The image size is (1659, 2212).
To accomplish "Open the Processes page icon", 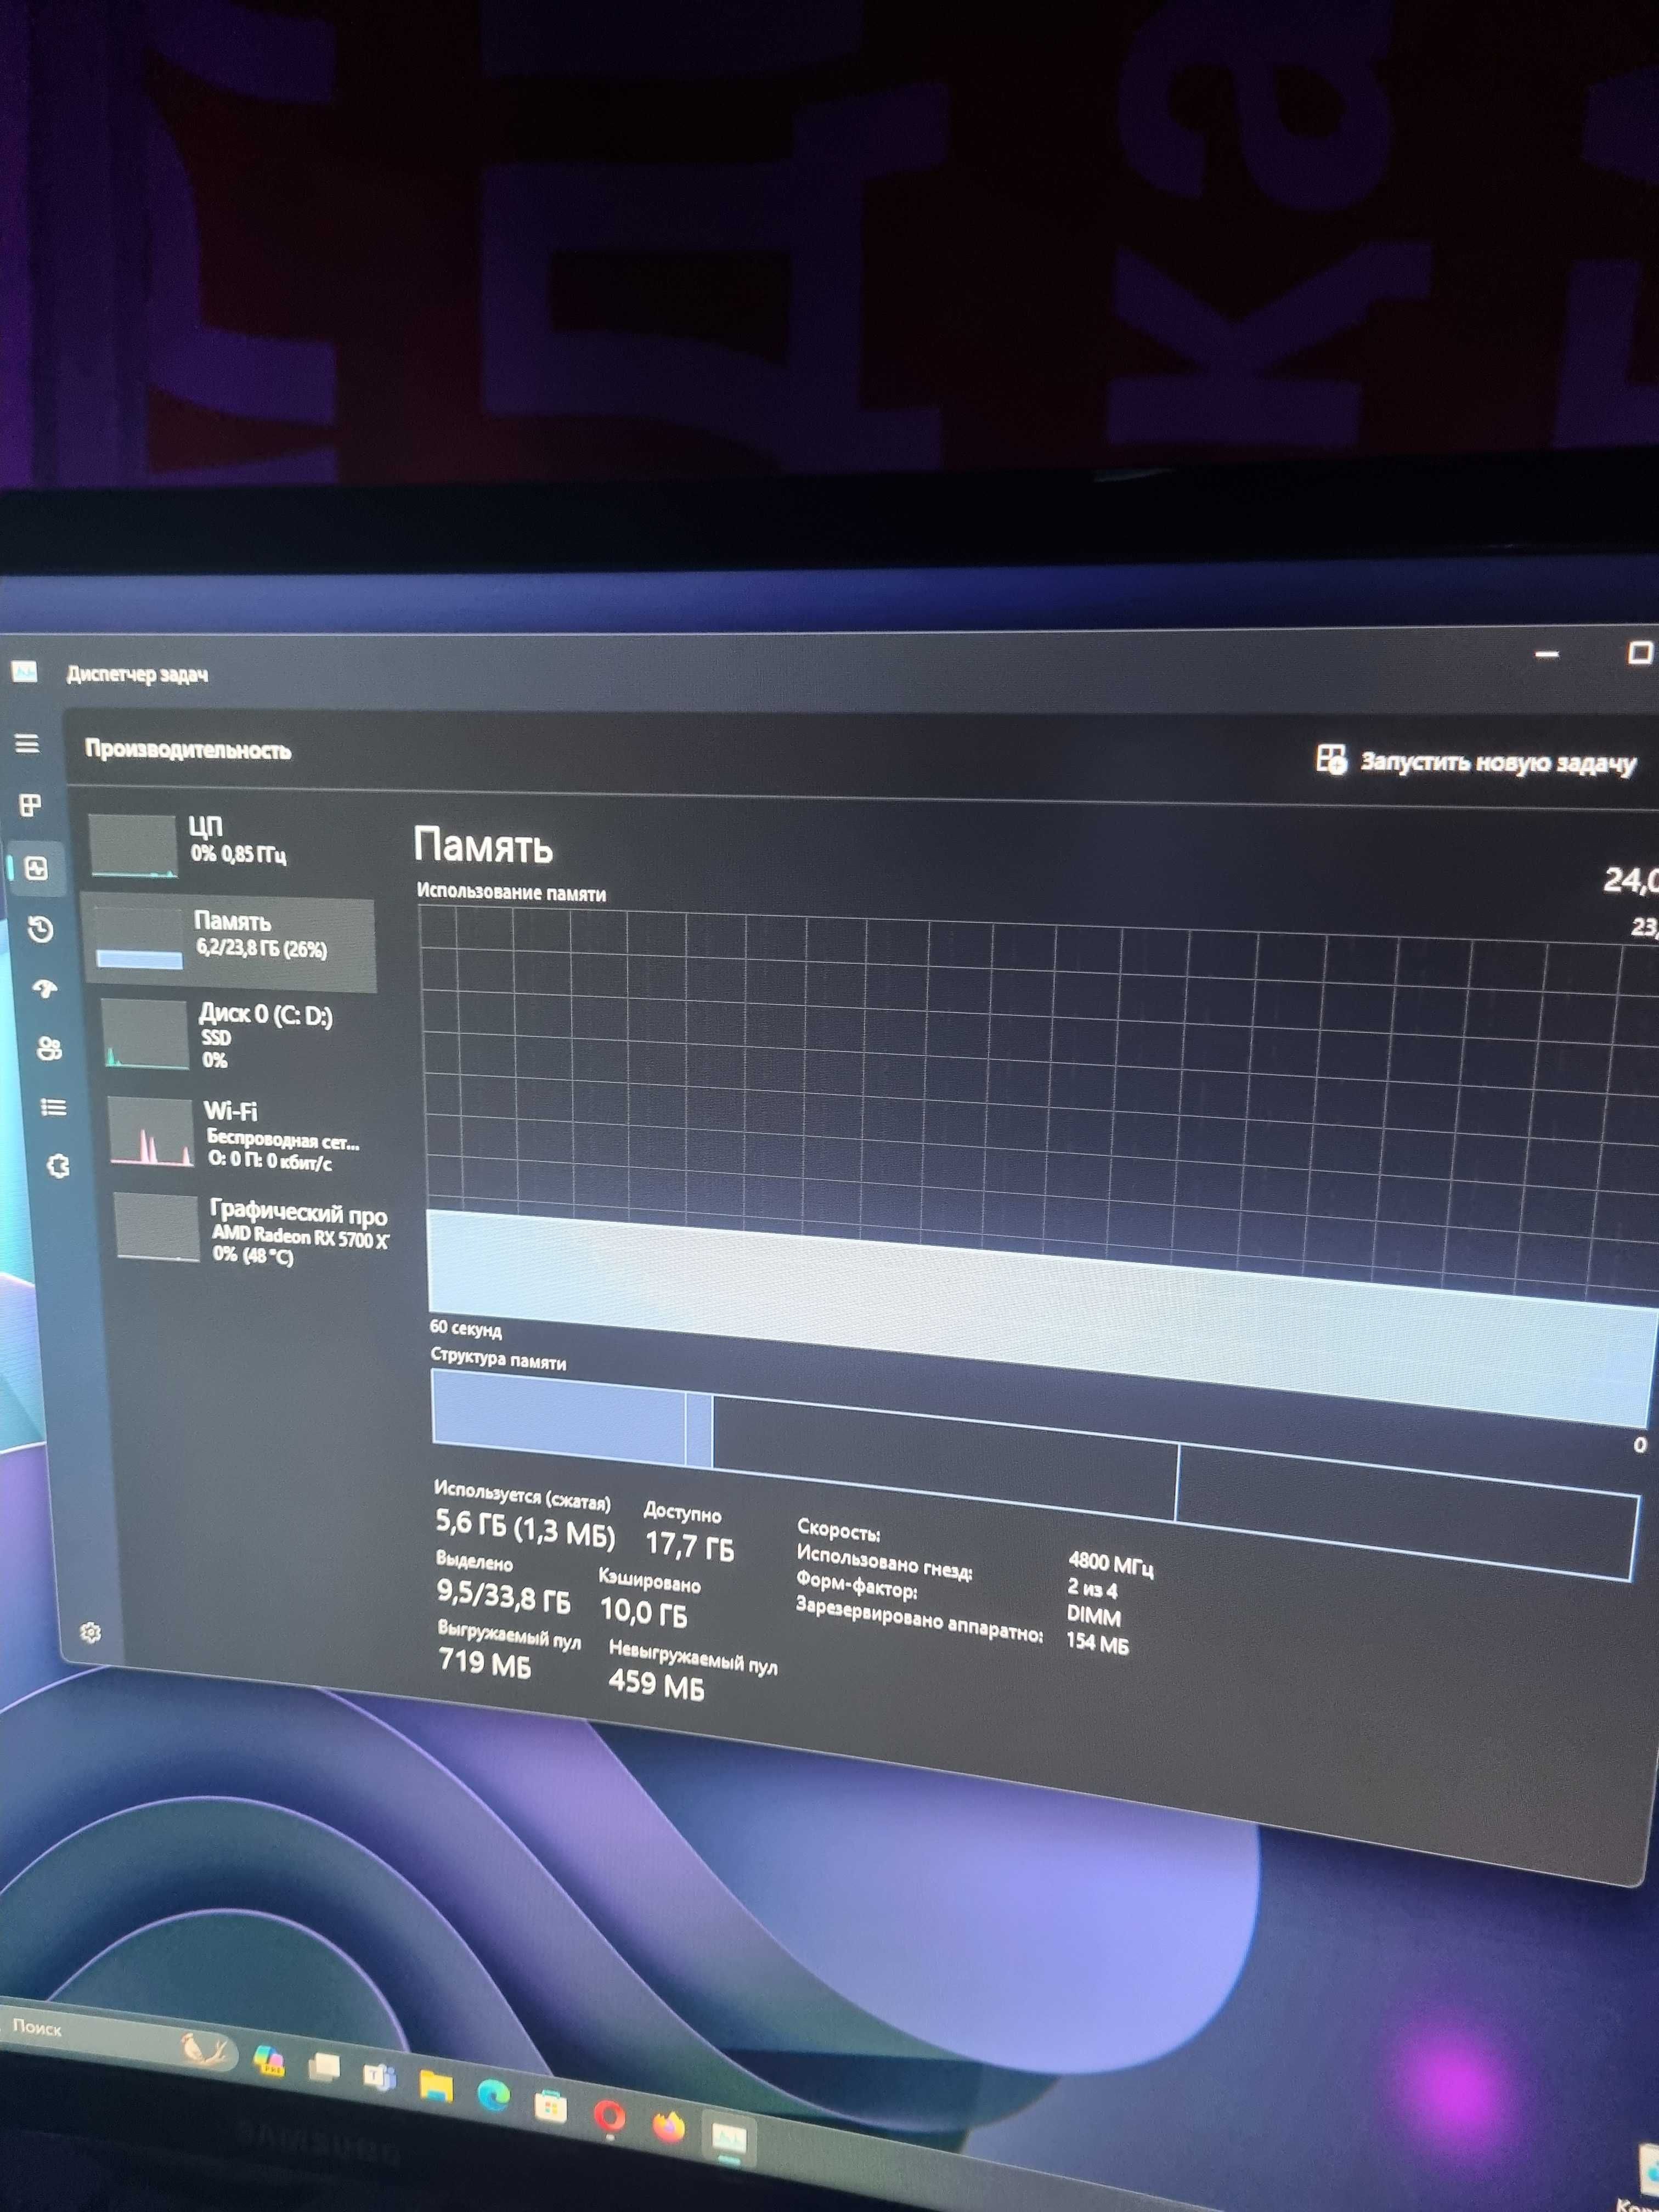I will [x=30, y=804].
